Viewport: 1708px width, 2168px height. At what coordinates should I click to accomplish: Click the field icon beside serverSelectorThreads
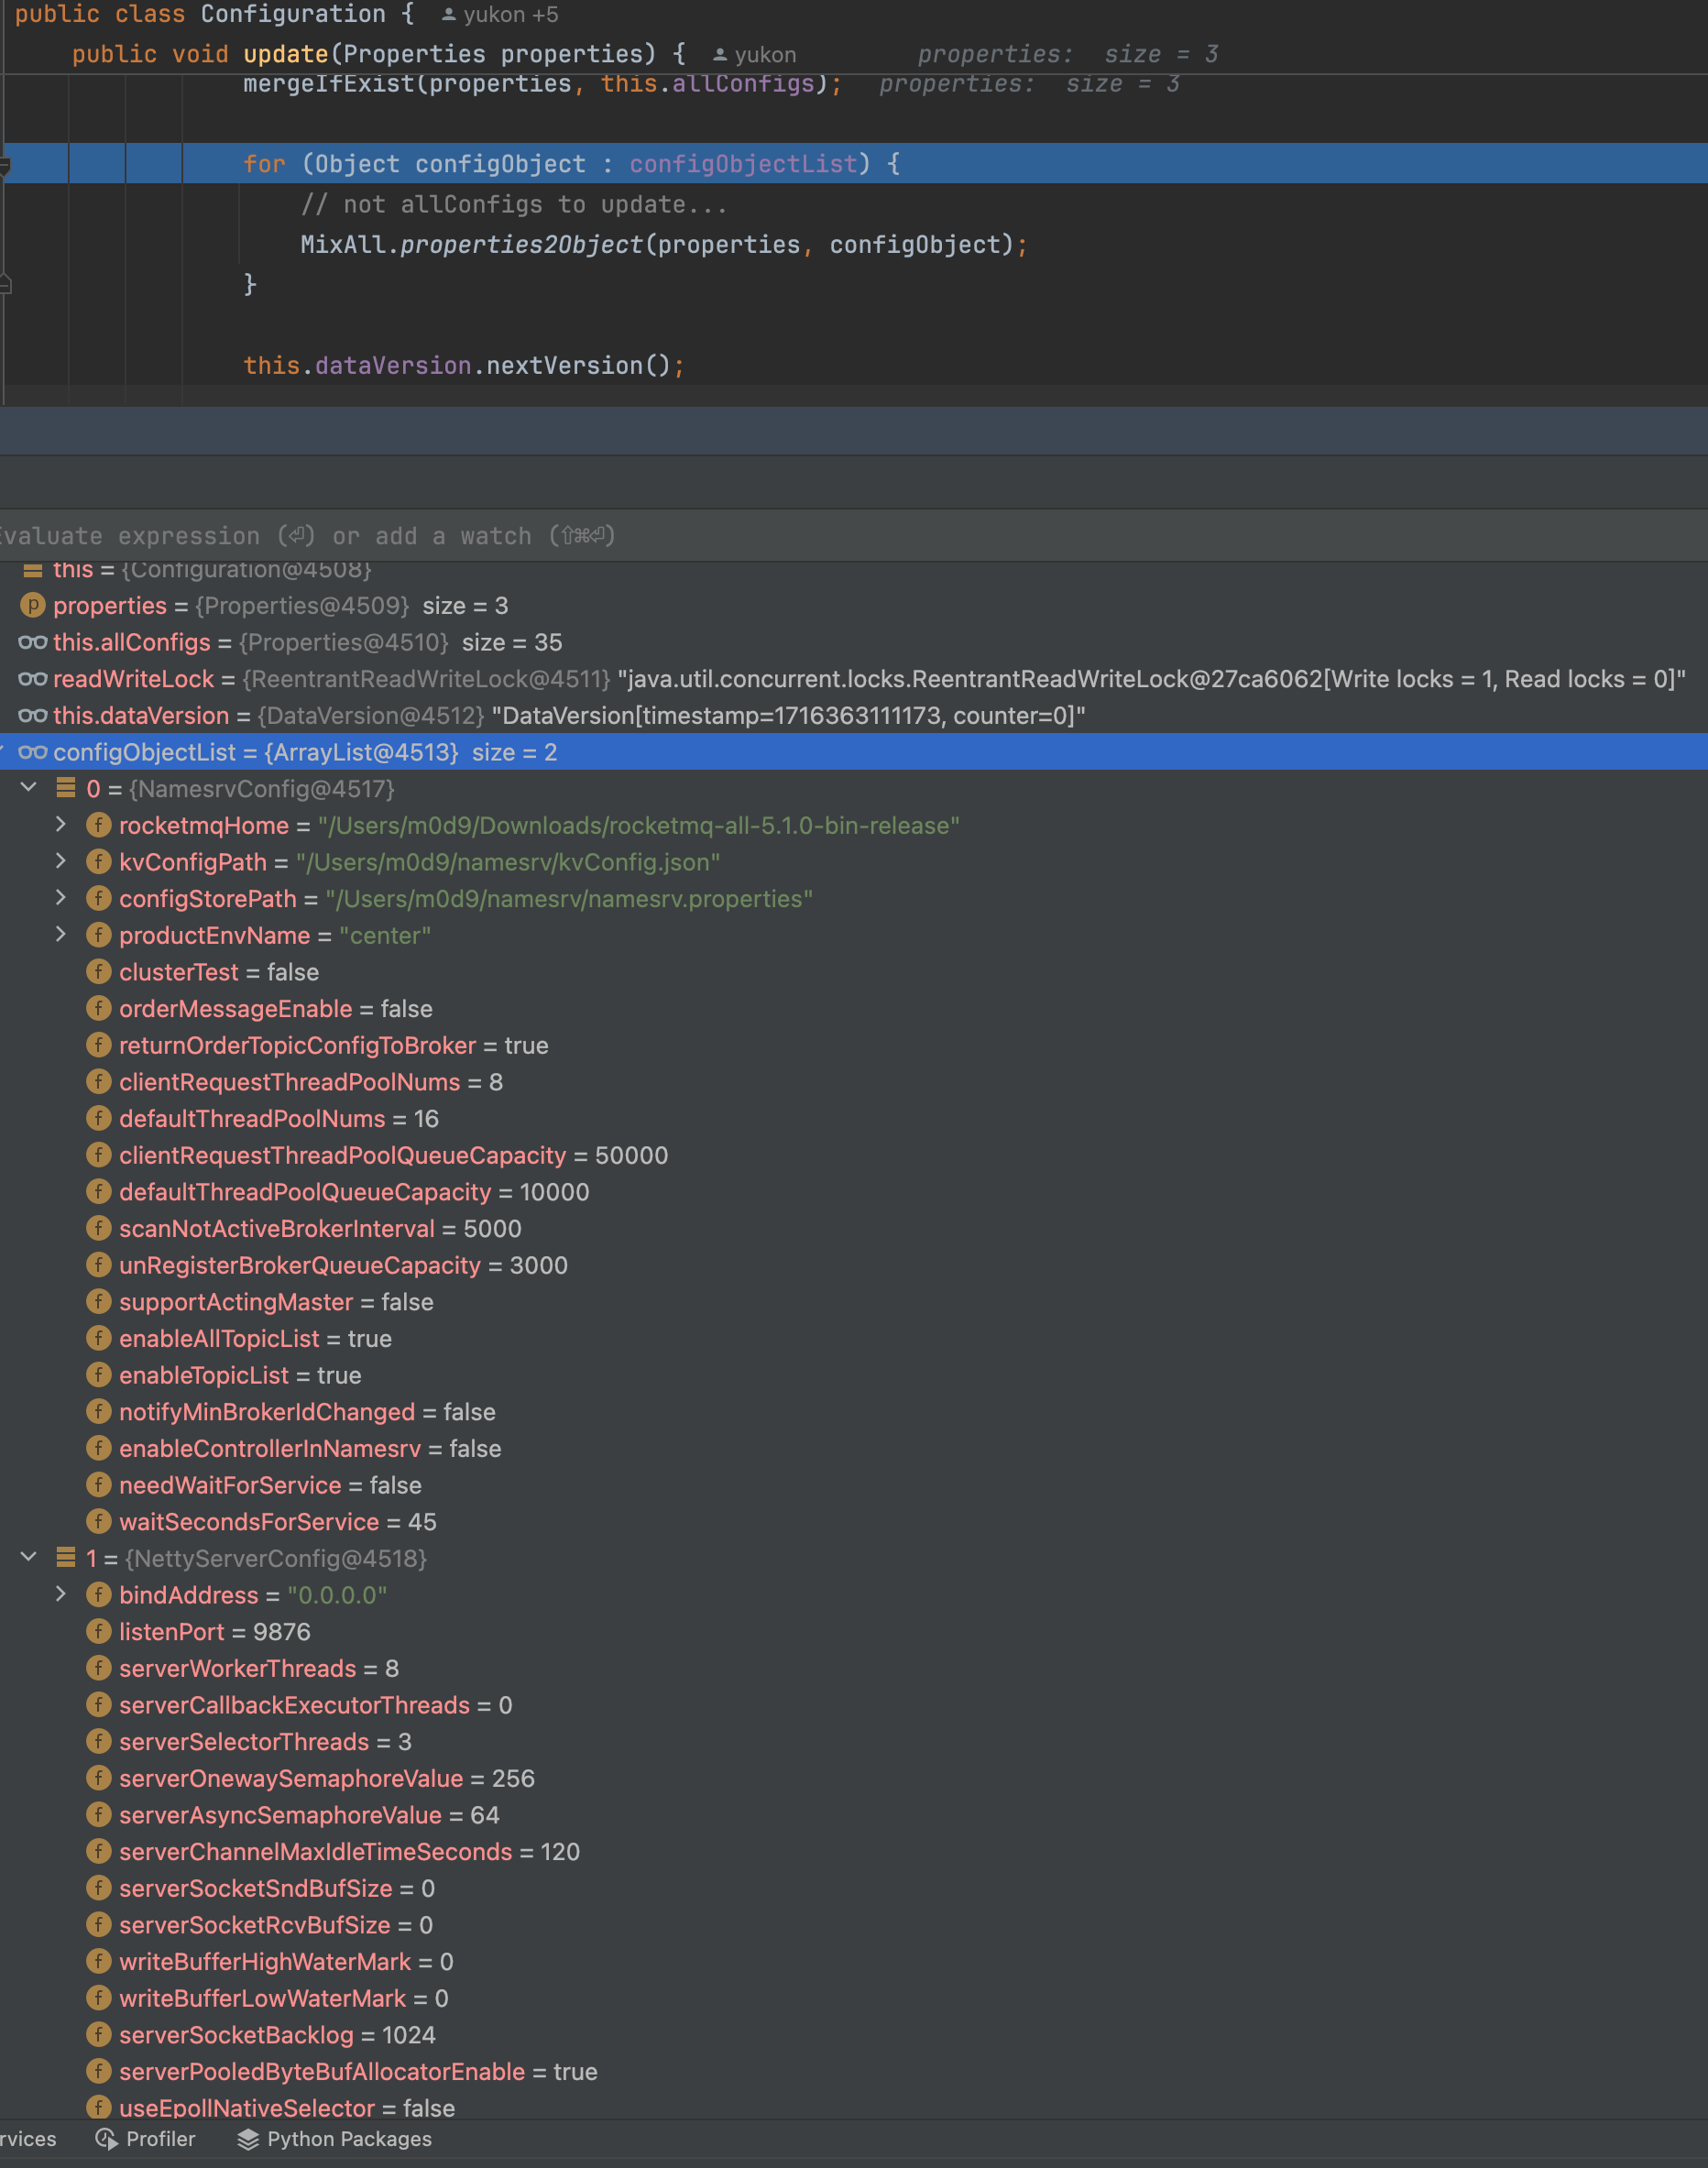pos(98,1741)
